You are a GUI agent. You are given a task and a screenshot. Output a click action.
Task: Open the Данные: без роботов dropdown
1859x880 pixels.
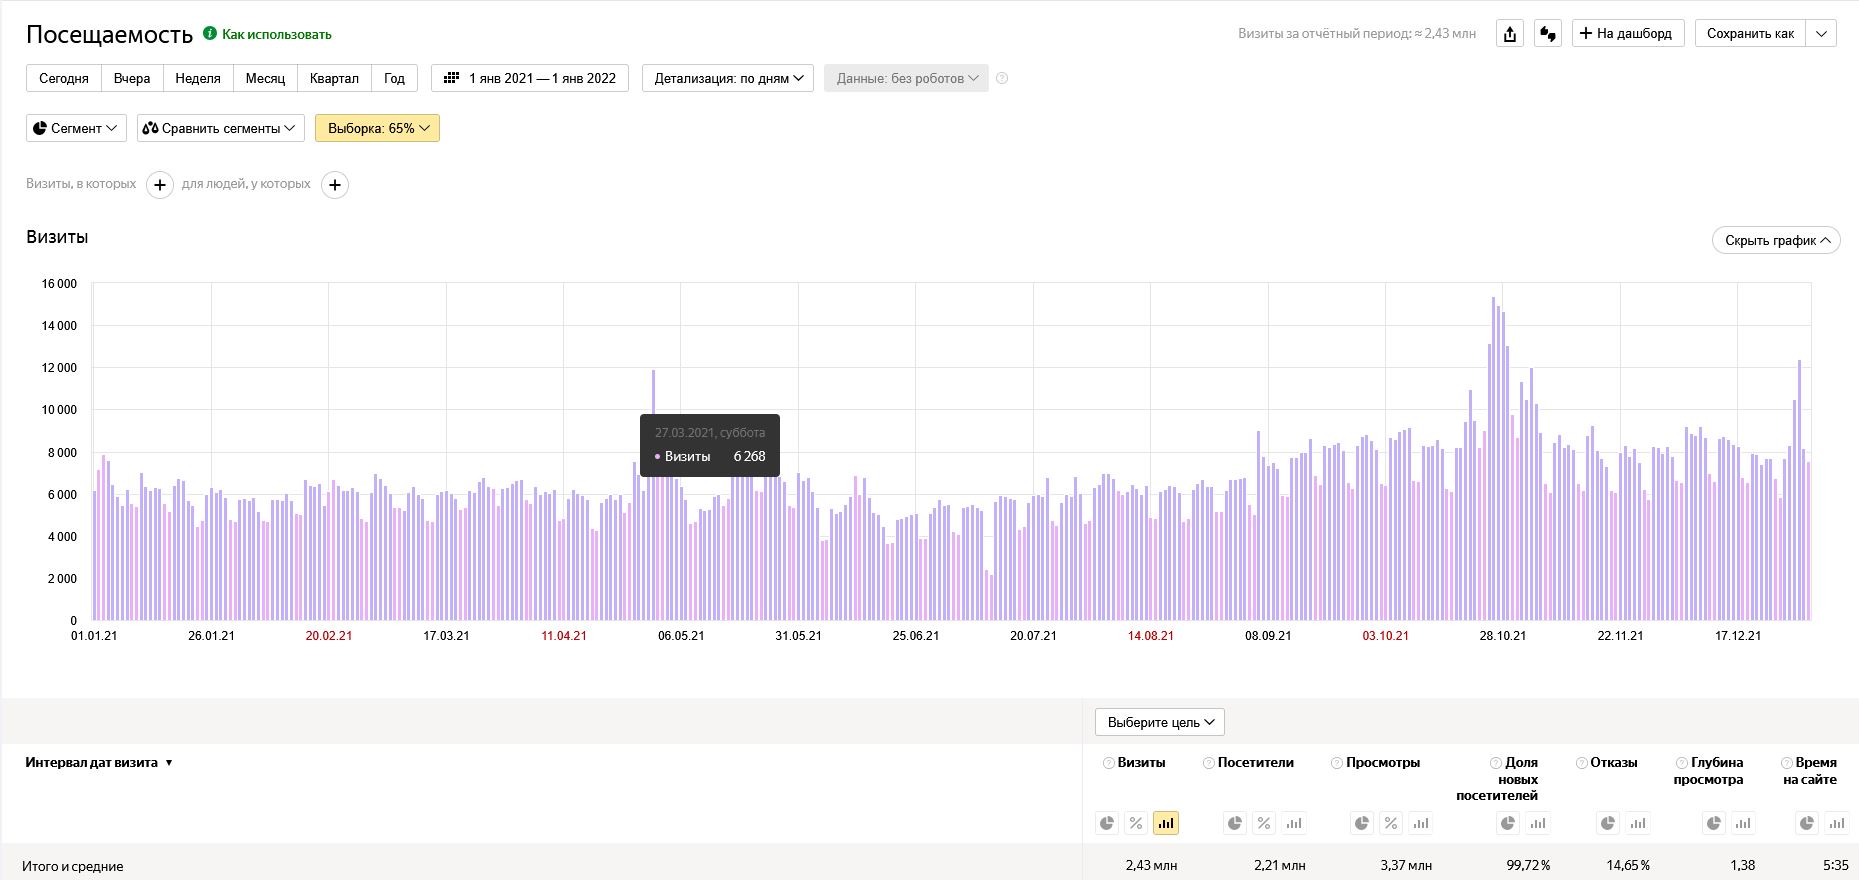click(x=906, y=78)
